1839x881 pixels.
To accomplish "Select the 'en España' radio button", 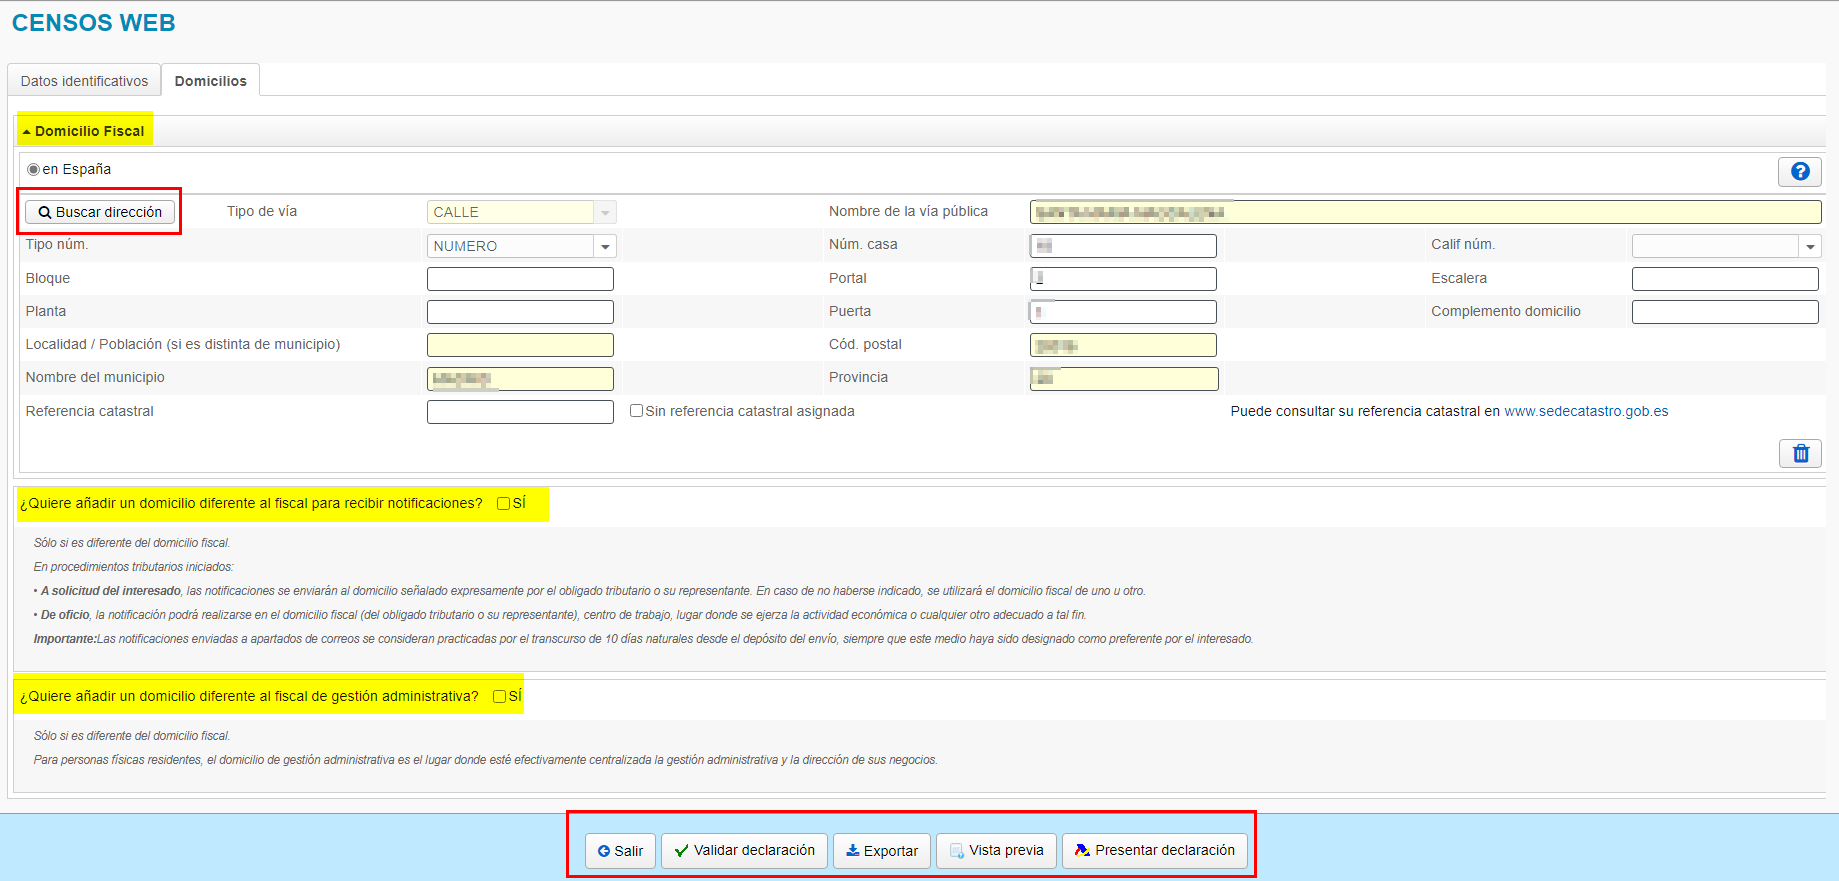I will [33, 170].
